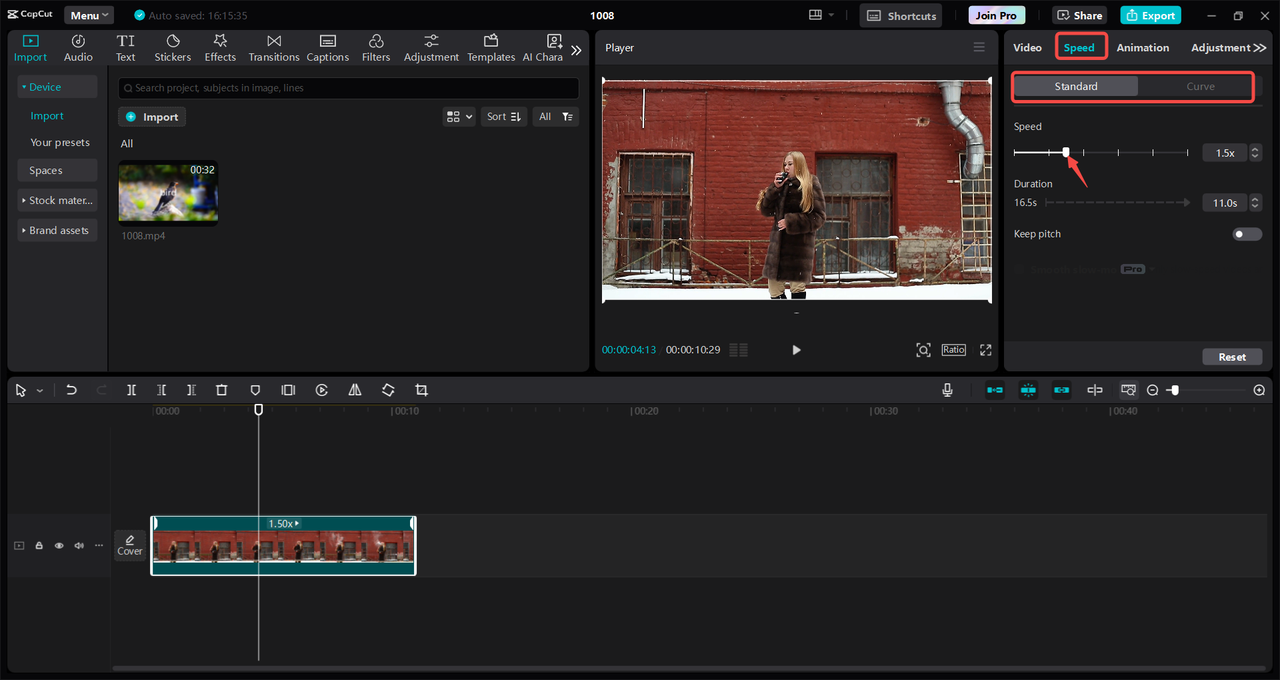Open the Stickers library
This screenshot has height=680, width=1280.
tap(172, 48)
